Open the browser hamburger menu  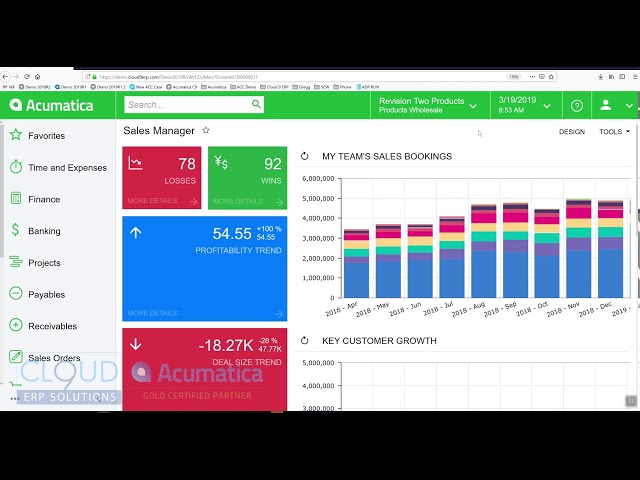[x=636, y=76]
